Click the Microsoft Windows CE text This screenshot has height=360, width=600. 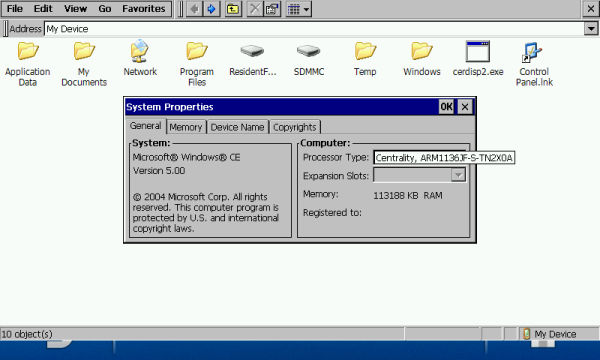point(186,157)
